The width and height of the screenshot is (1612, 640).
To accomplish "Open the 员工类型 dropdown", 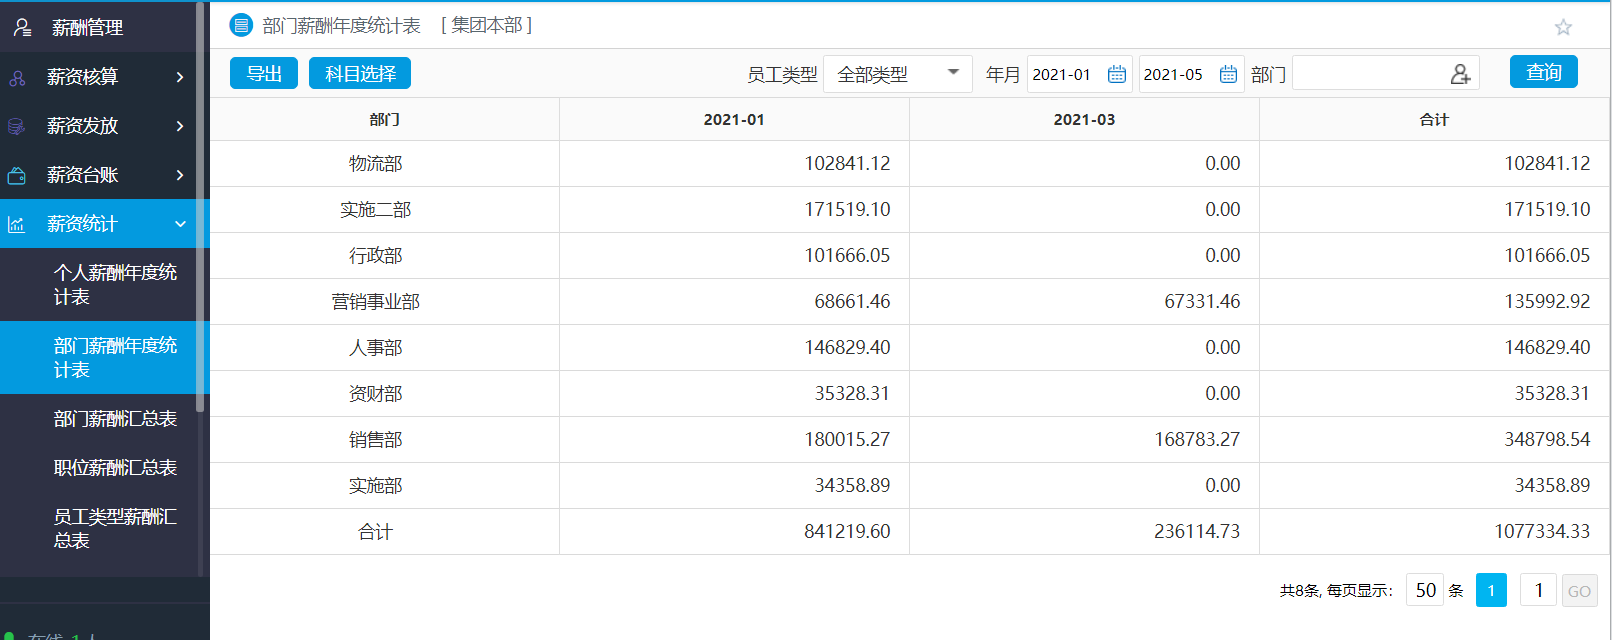I will (897, 74).
